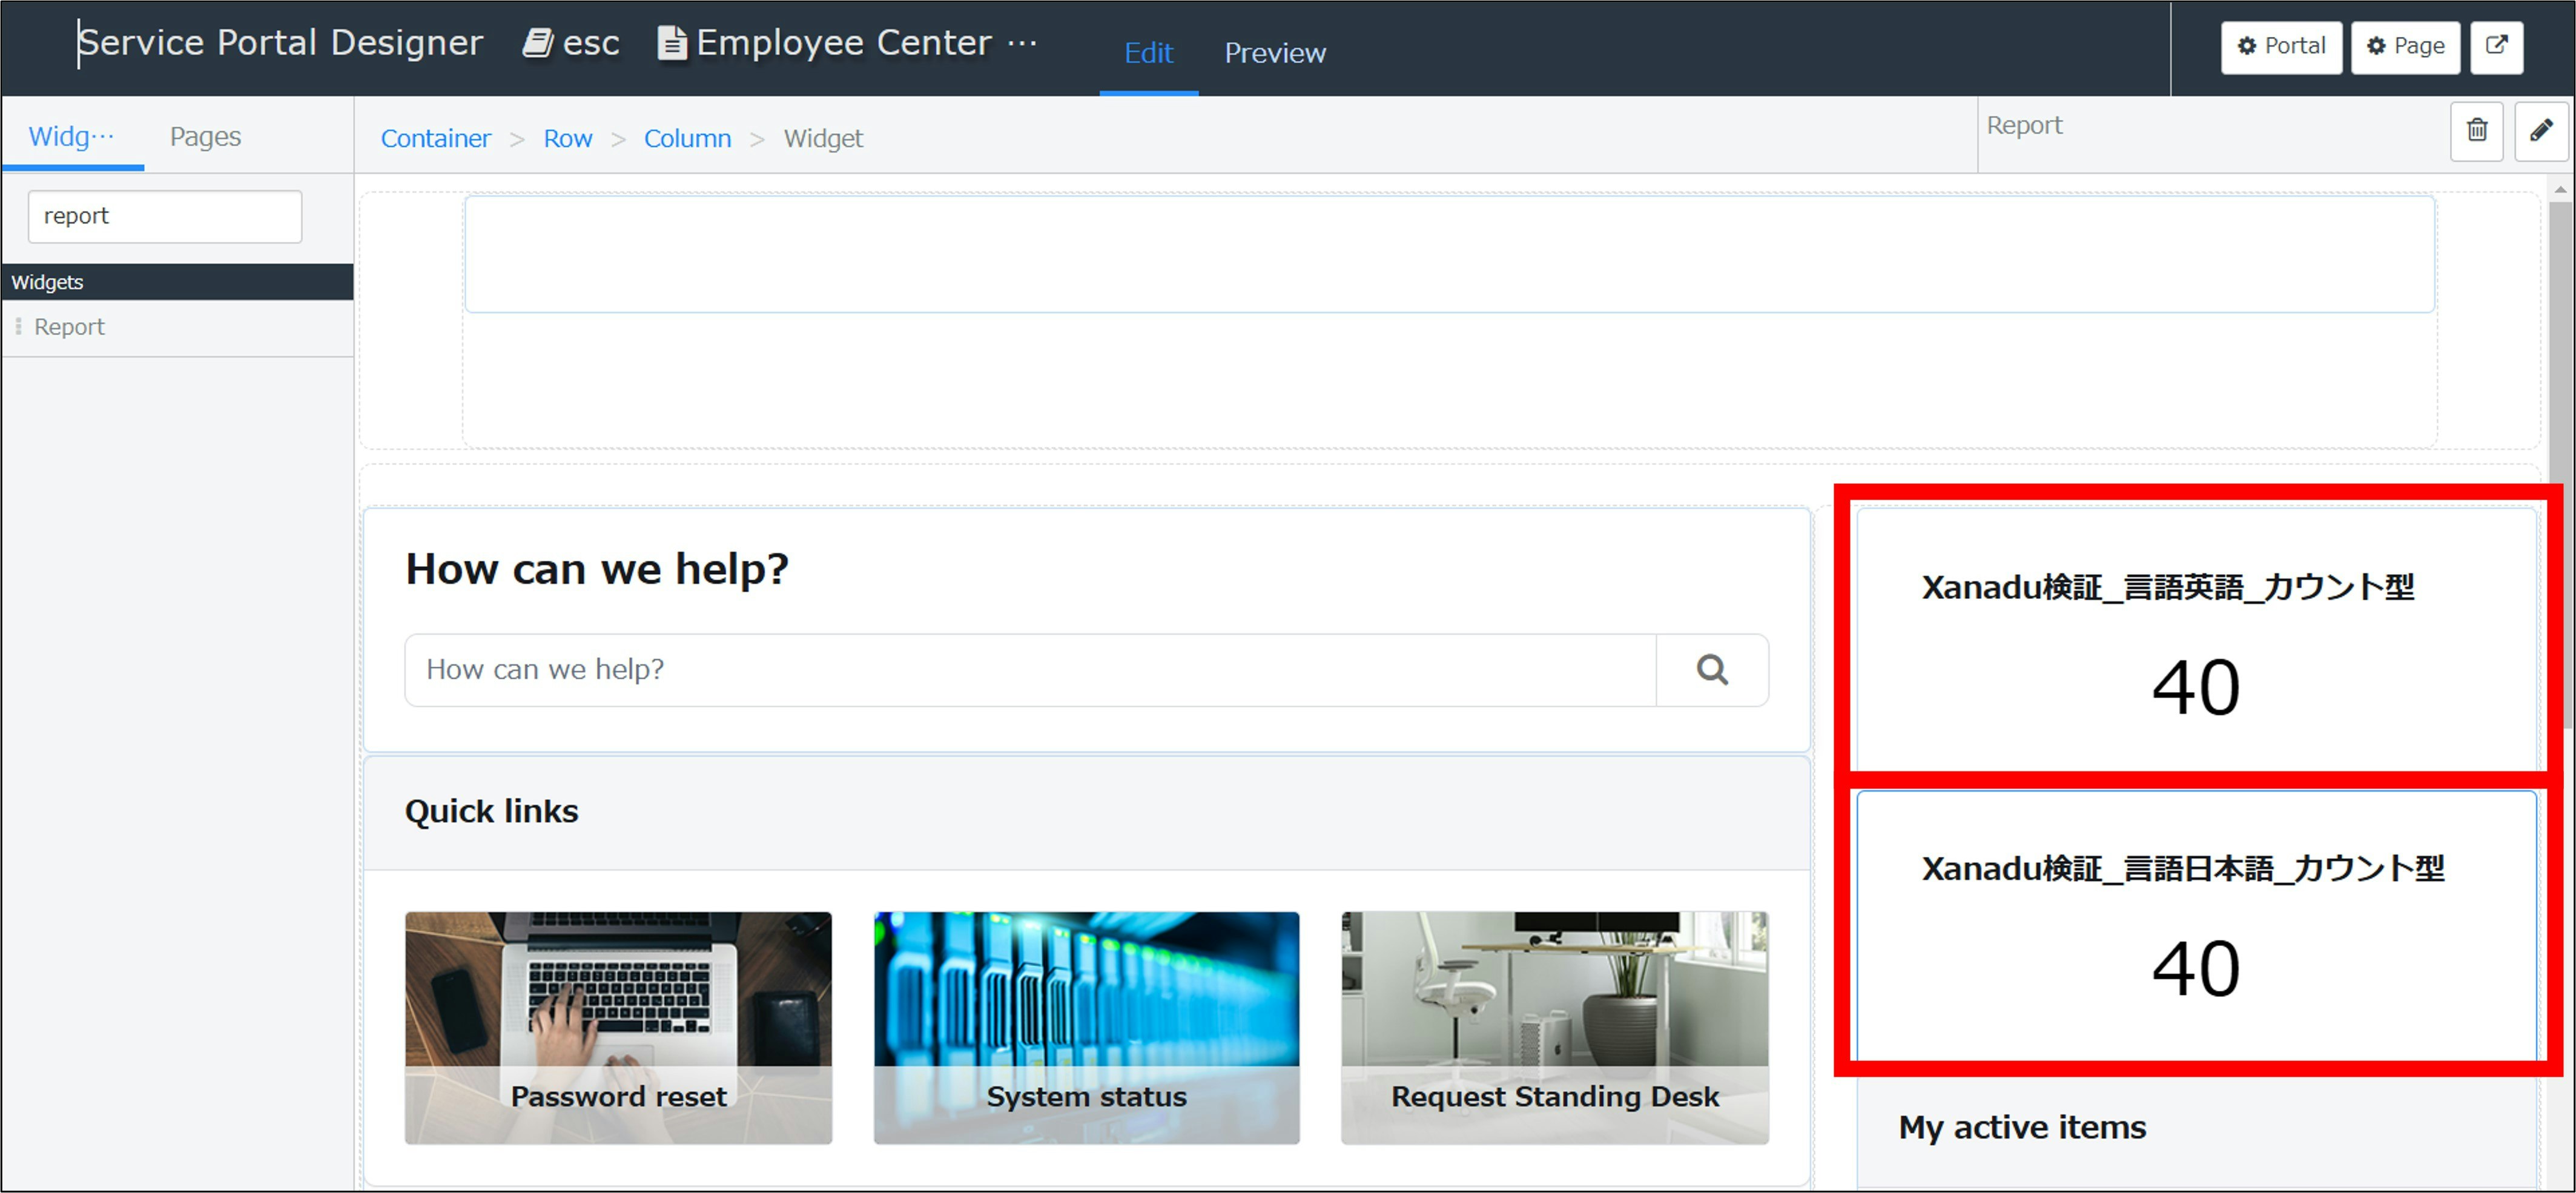Screen dimensions: 2576x1193
Task: Grab the Report widget drag handle
Action: [x=18, y=327]
